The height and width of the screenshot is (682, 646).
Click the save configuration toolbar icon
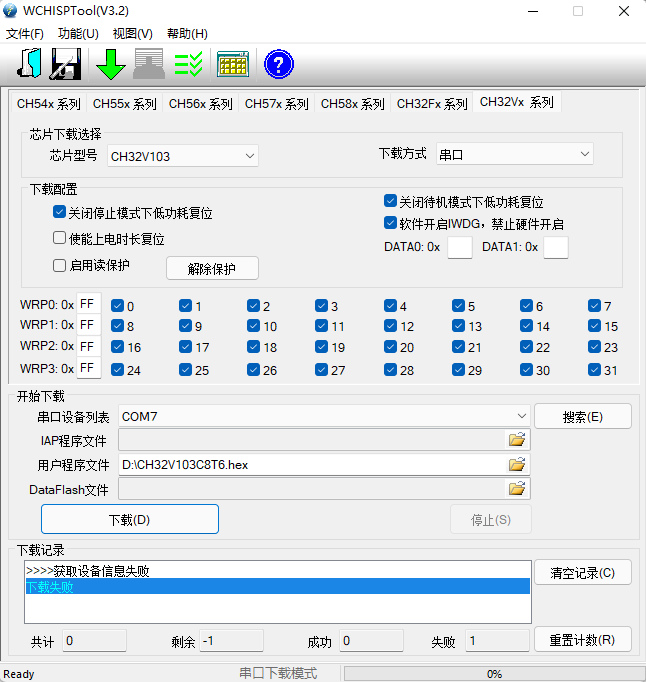[x=66, y=64]
